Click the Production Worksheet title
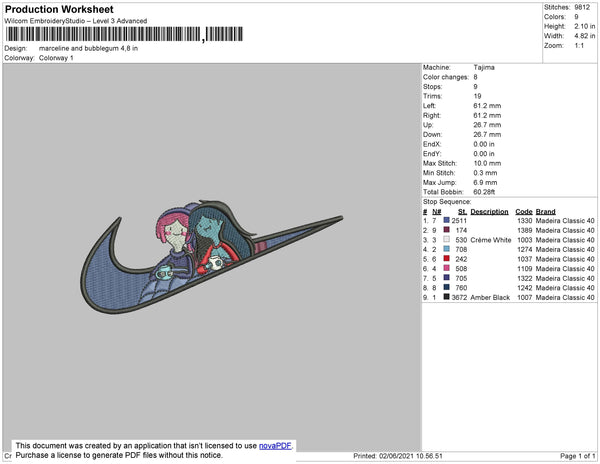 [x=59, y=9]
